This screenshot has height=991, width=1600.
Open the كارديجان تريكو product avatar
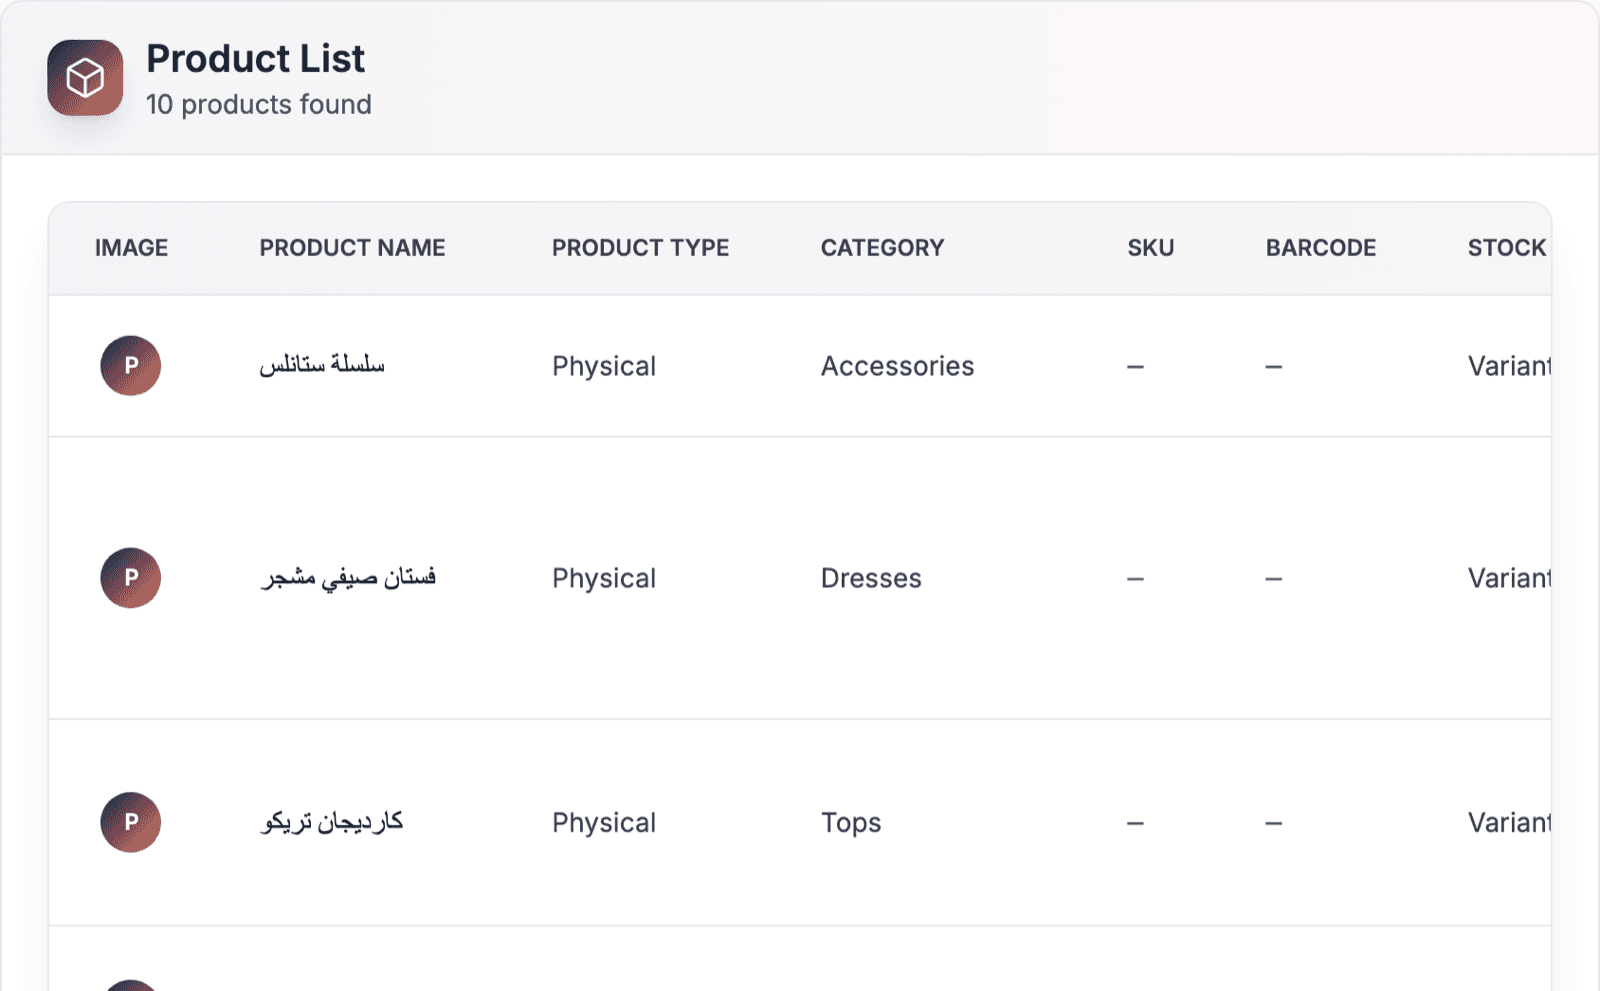tap(131, 822)
